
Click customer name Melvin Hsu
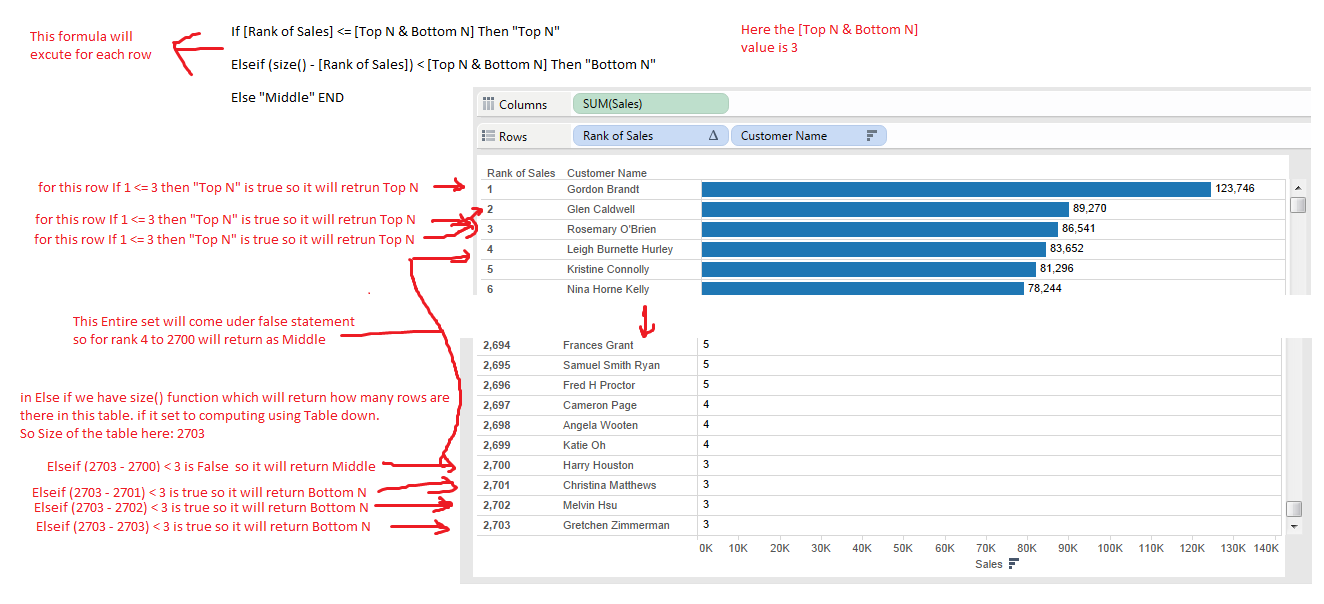[592, 505]
